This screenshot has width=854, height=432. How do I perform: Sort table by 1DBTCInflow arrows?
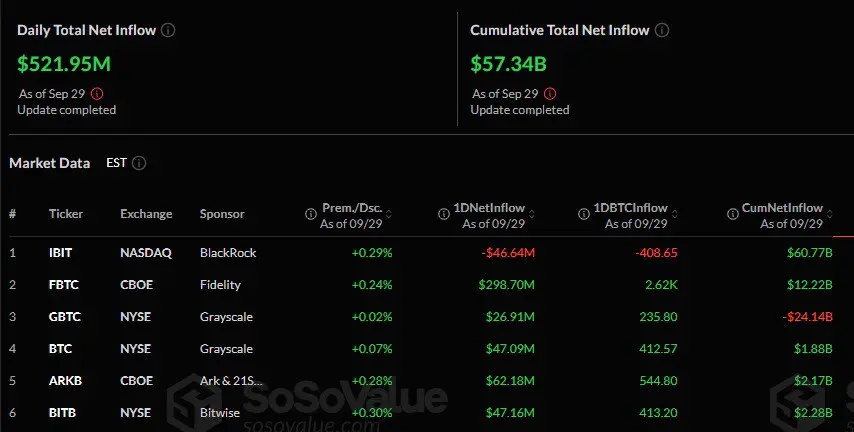click(674, 214)
